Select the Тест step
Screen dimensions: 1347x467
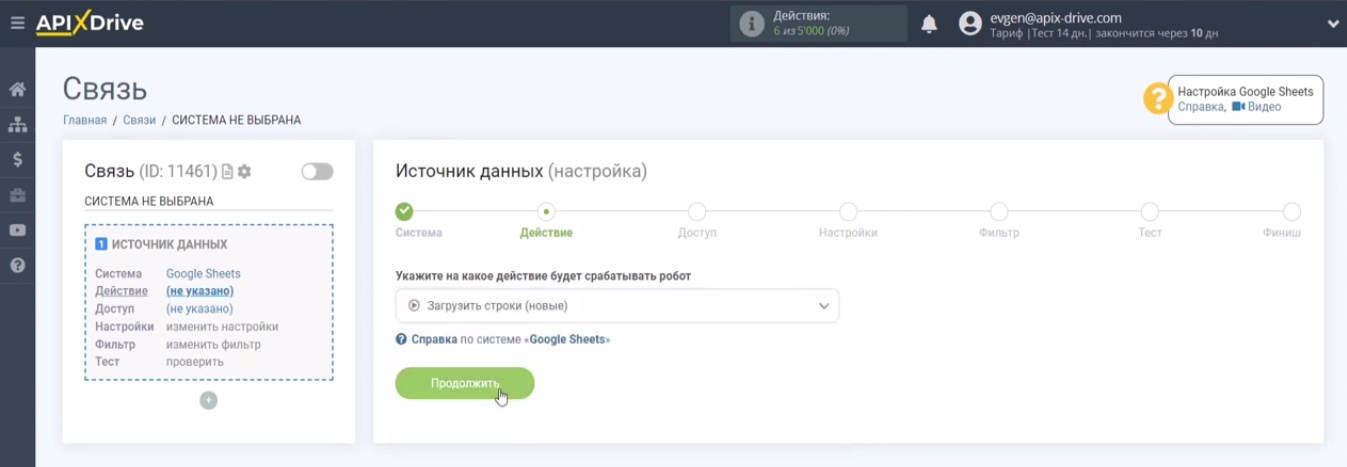(x=1150, y=212)
